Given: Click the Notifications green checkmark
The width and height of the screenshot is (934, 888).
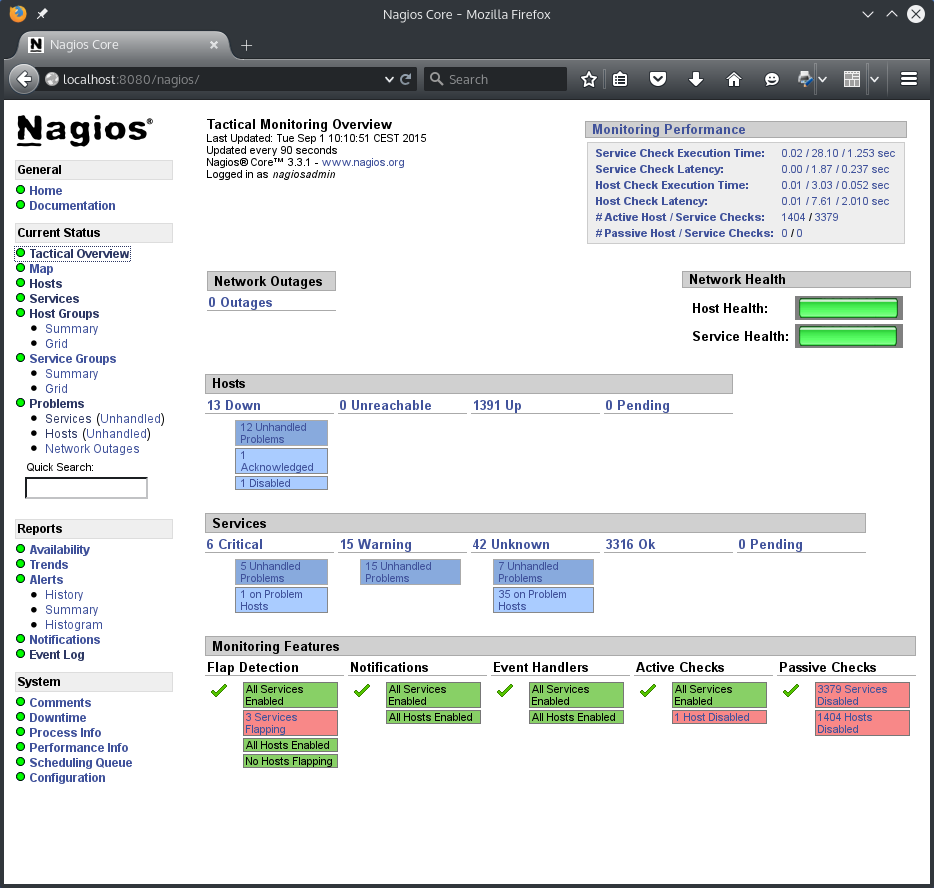Looking at the screenshot, I should [x=362, y=691].
